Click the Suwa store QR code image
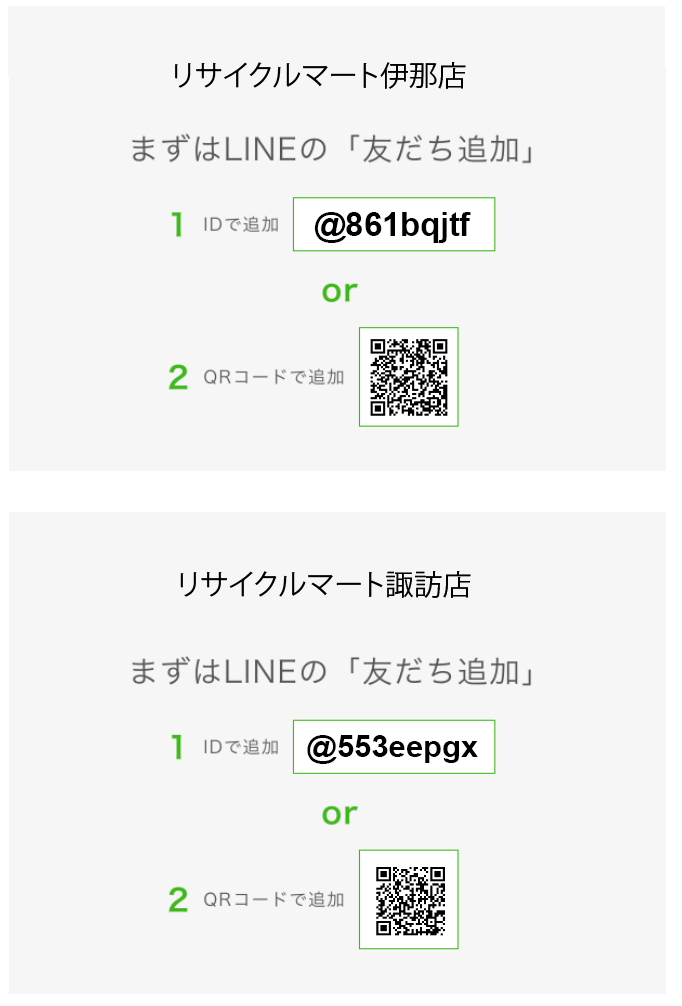The height and width of the screenshot is (1006, 682). pyautogui.click(x=409, y=899)
